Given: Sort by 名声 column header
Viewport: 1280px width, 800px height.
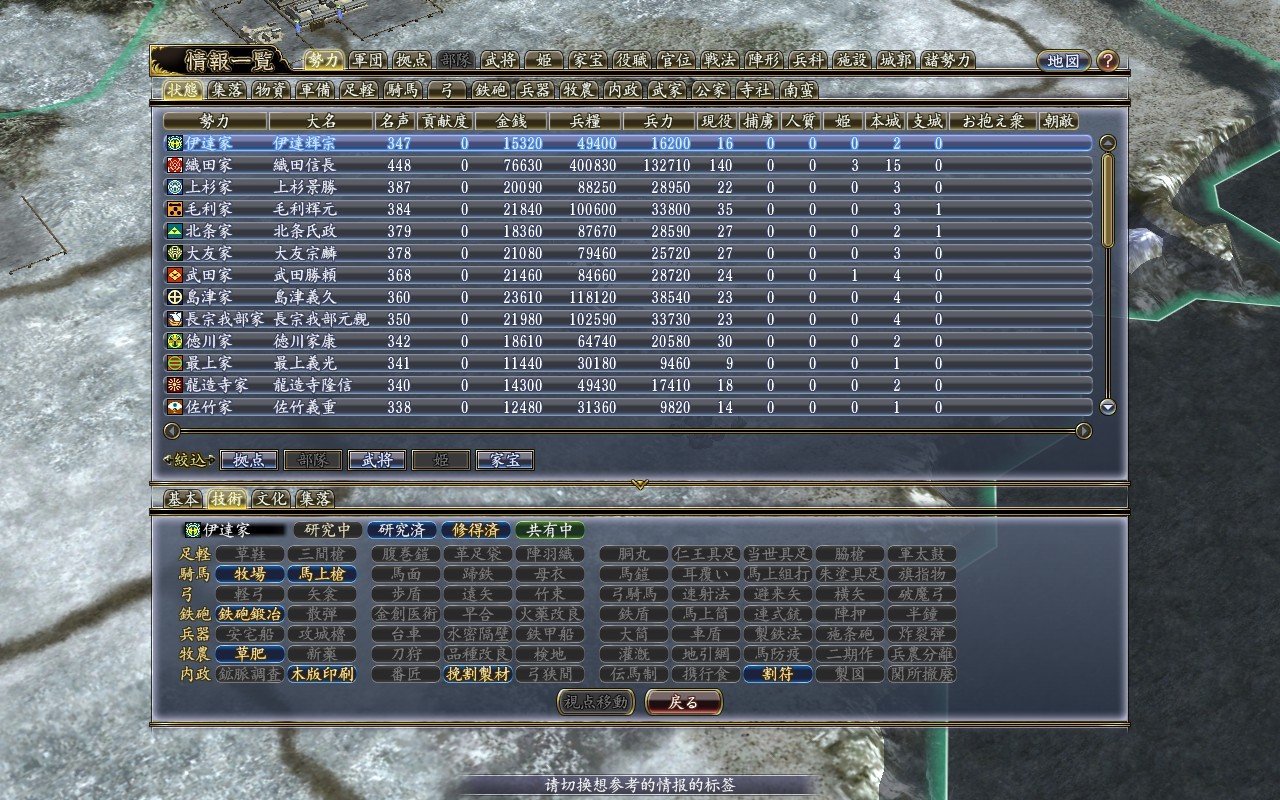Looking at the screenshot, I should point(393,120).
